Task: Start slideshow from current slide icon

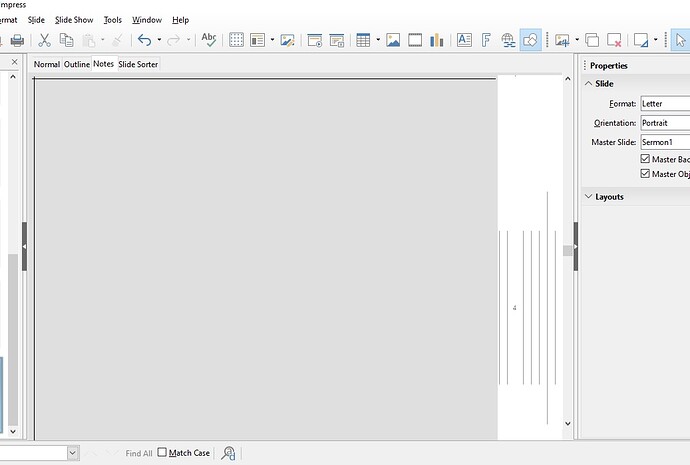Action: point(337,40)
